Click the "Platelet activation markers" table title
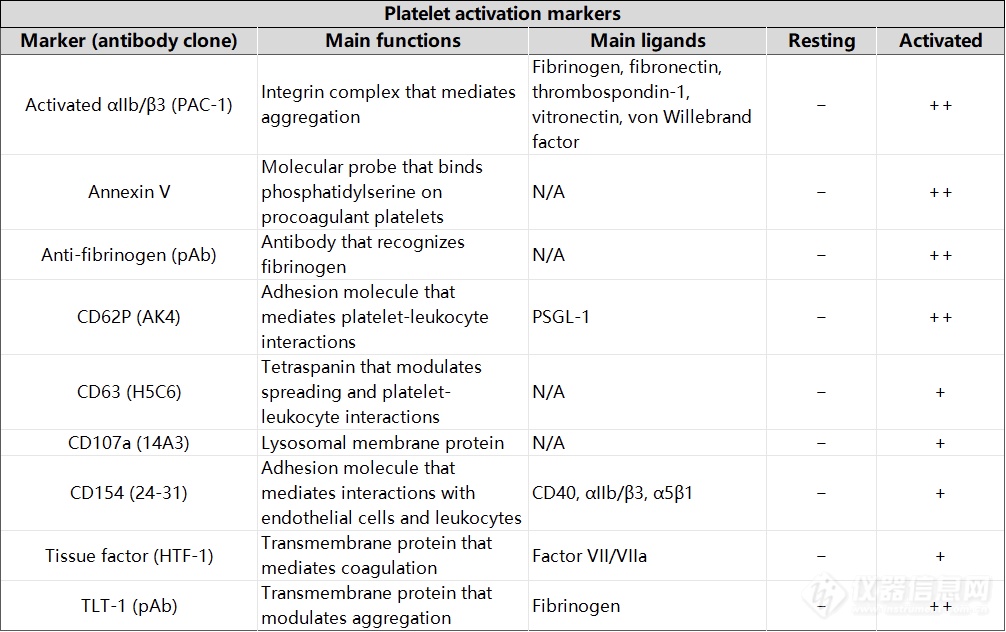The height and width of the screenshot is (632, 1006). [x=502, y=14]
